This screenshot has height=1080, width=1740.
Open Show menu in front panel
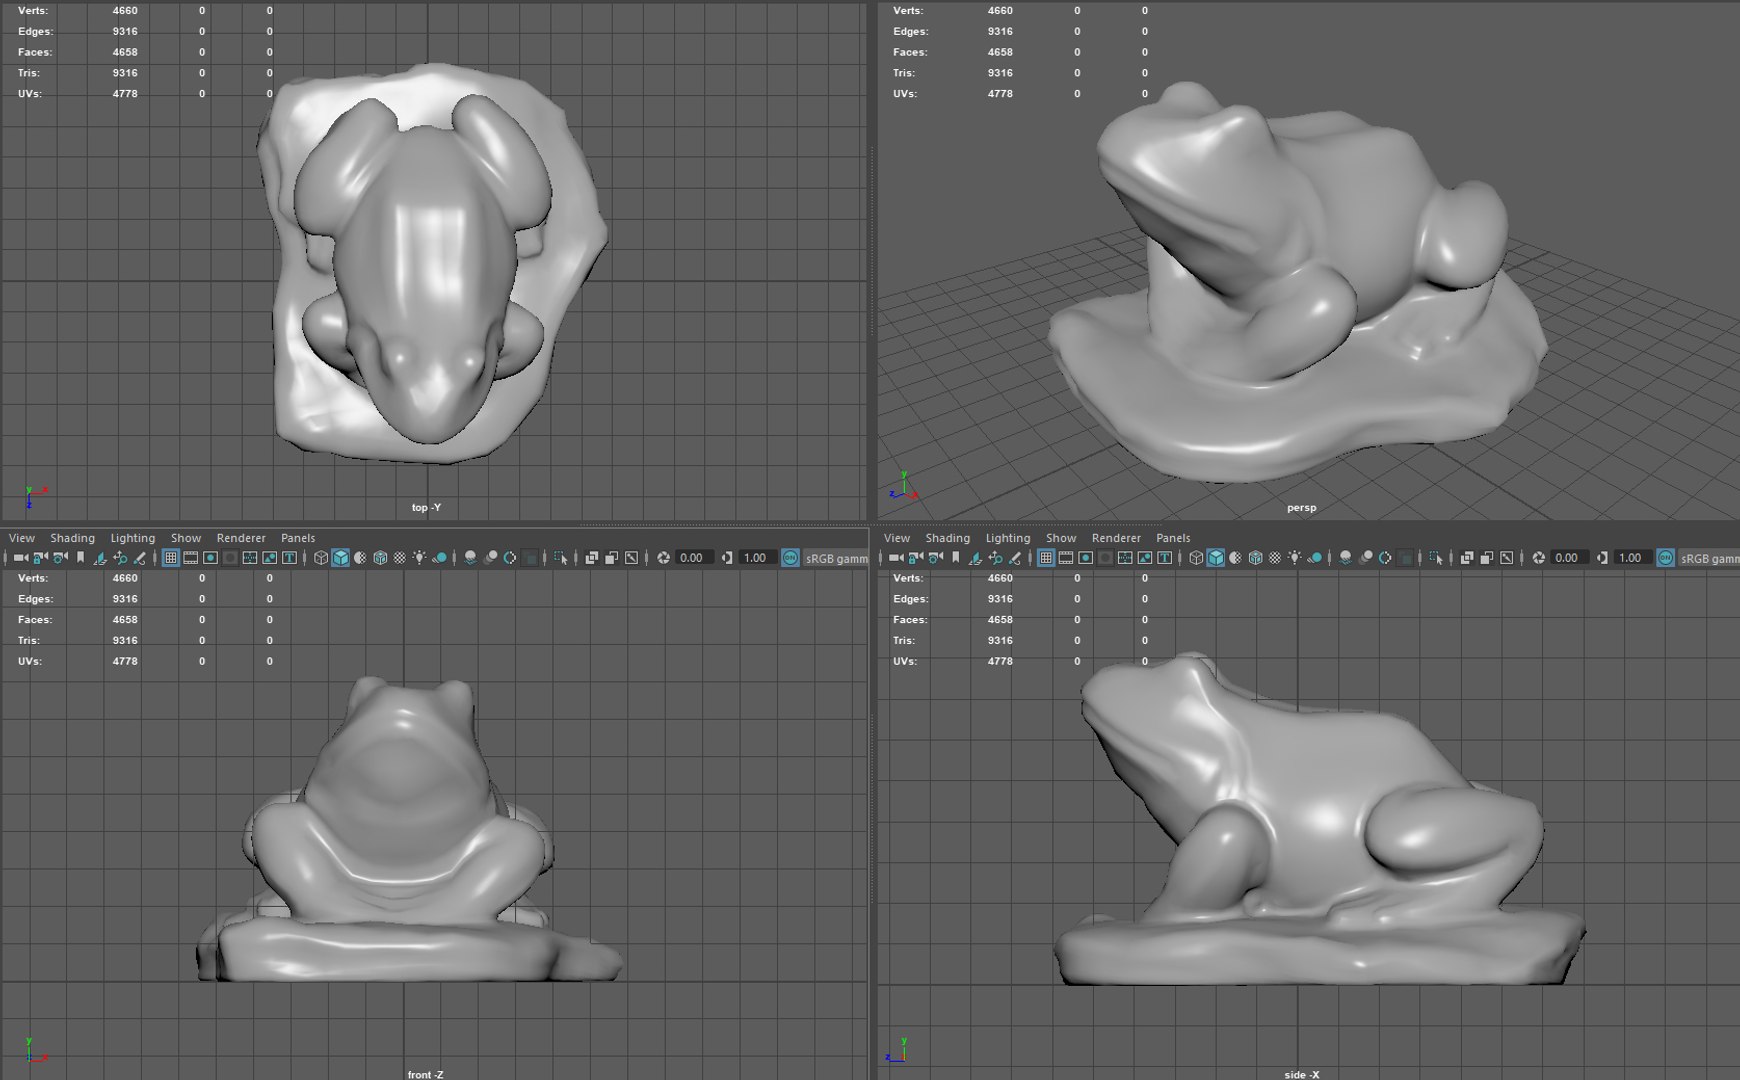point(186,538)
